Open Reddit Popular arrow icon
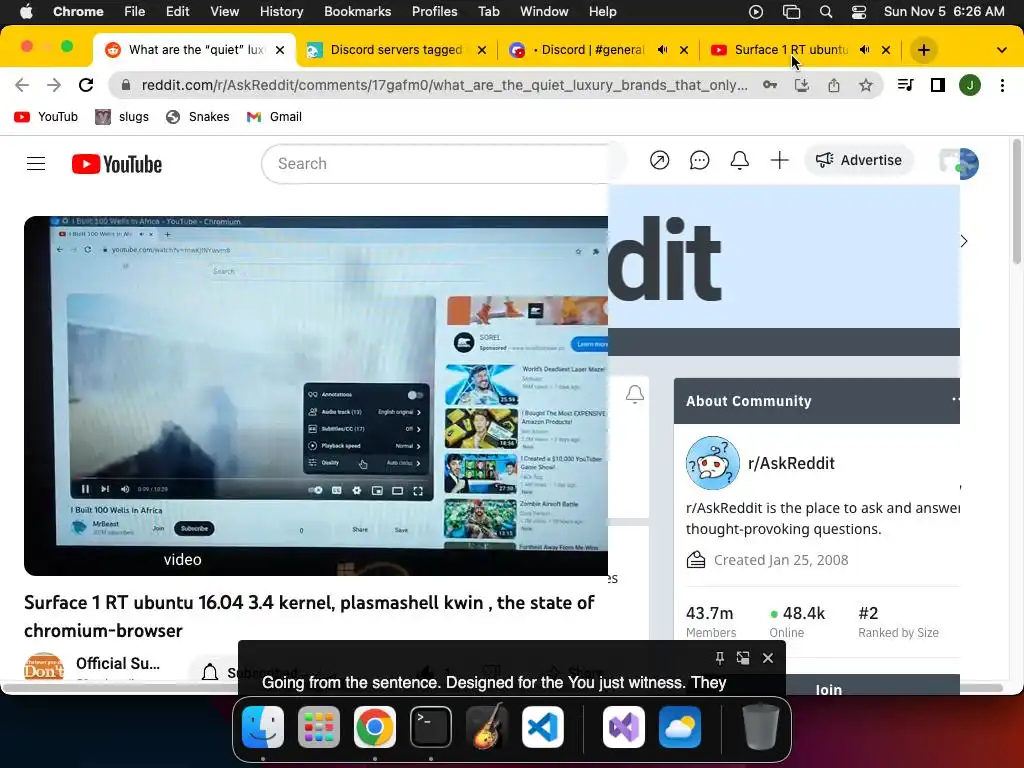The height and width of the screenshot is (768, 1024). click(x=660, y=160)
